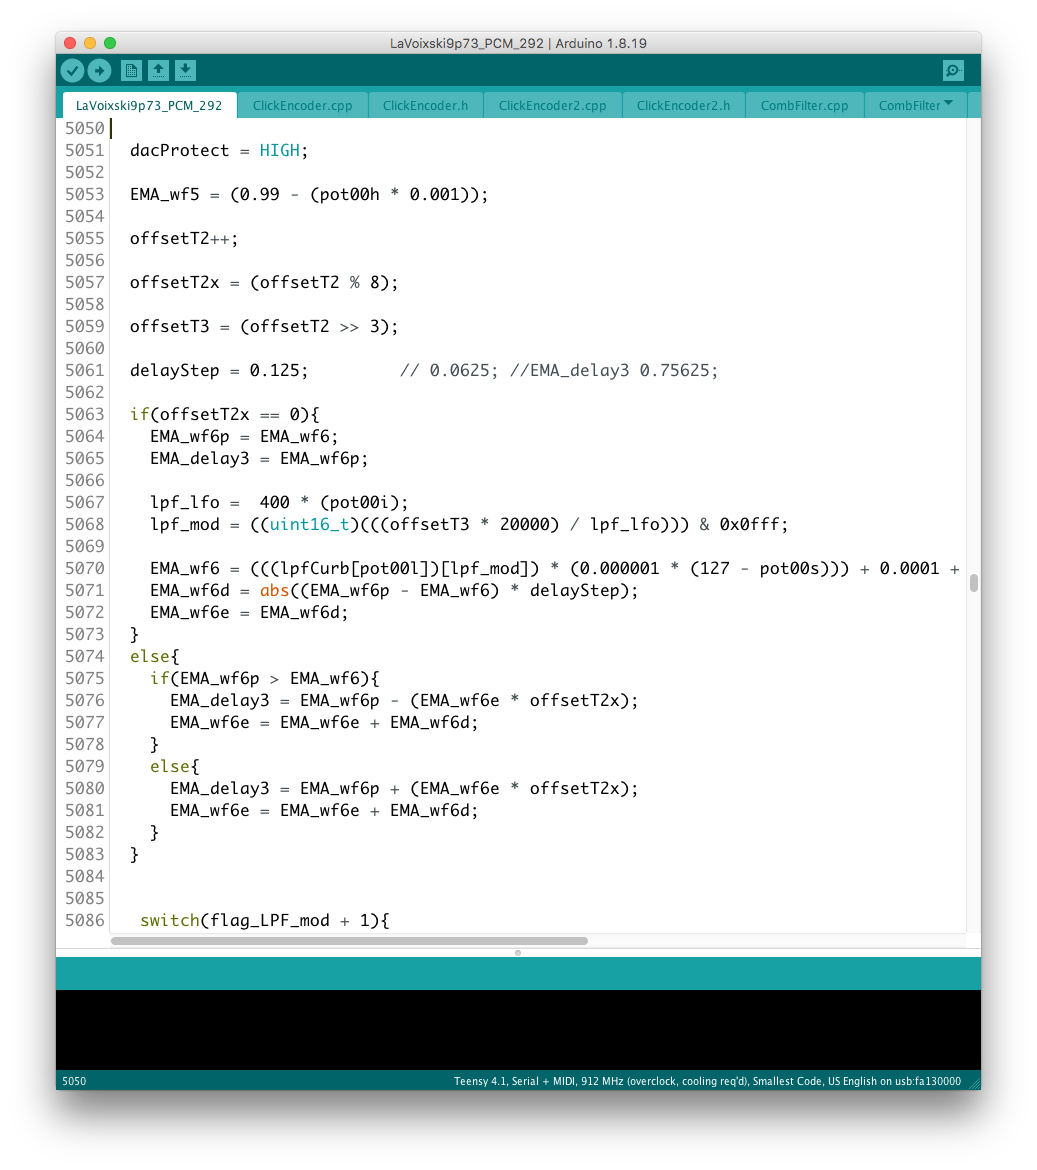Click the green full-screen window button
Viewport: 1037px width, 1170px height.
point(110,43)
